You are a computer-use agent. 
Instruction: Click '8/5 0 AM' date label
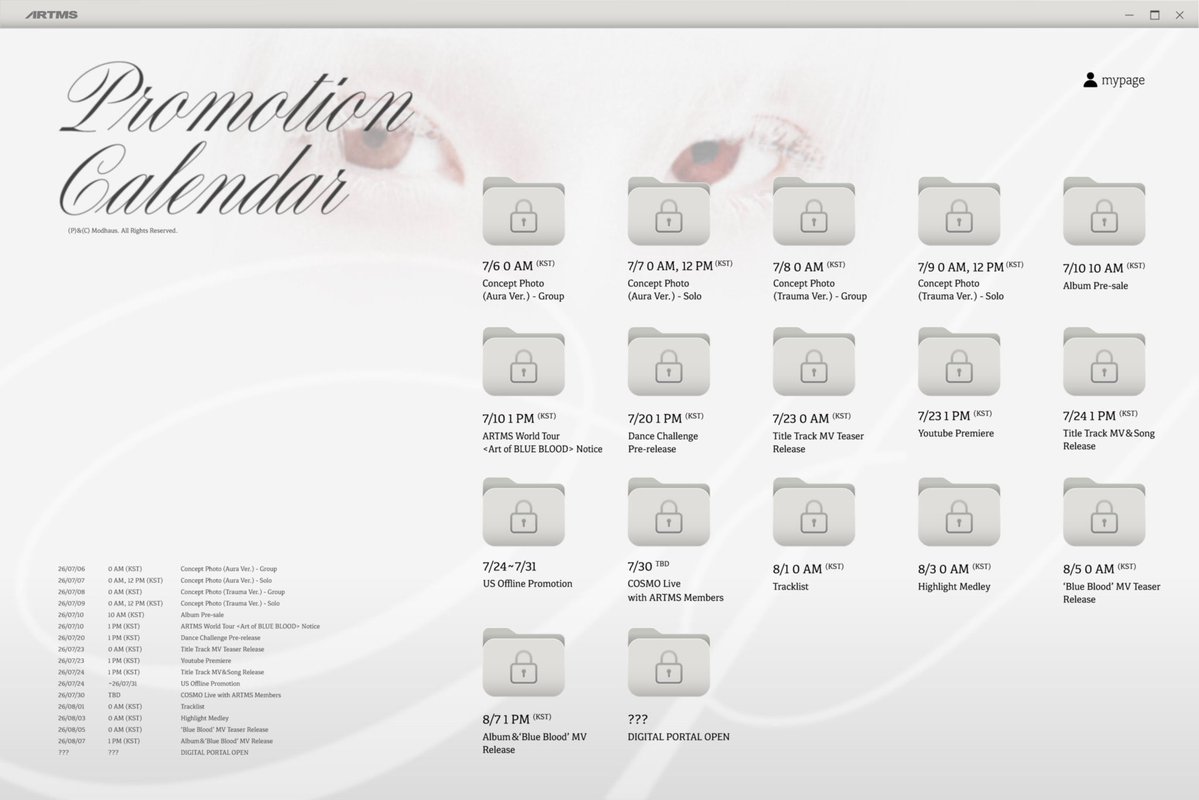click(x=1100, y=569)
